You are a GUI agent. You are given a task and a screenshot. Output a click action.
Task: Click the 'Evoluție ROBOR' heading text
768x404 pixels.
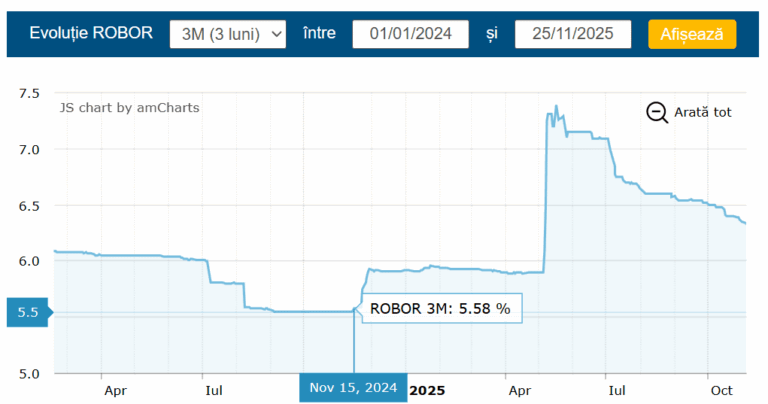[x=91, y=34]
